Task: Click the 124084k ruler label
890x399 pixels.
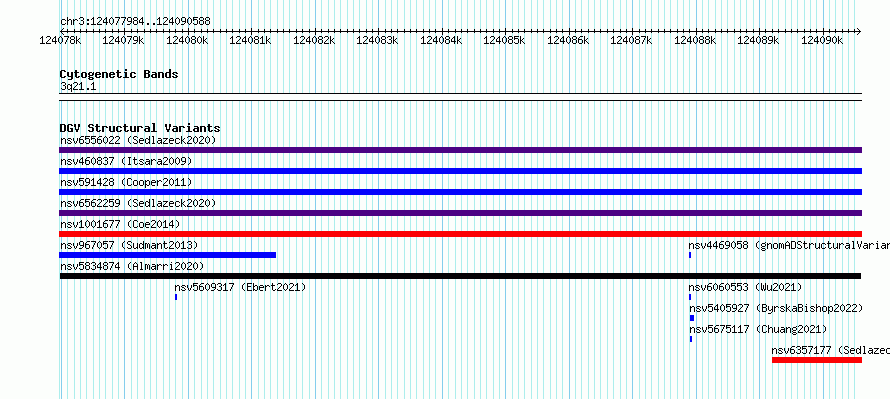Action: 440,40
